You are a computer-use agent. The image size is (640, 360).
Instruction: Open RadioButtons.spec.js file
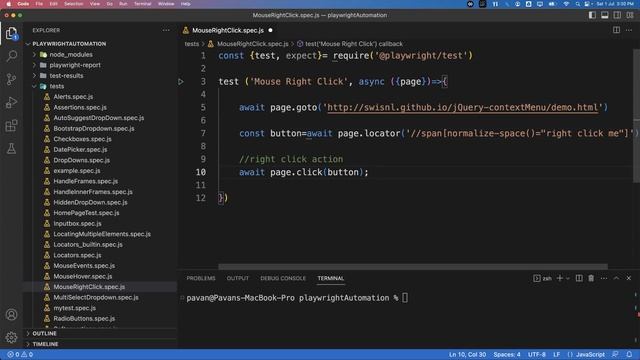[84, 318]
